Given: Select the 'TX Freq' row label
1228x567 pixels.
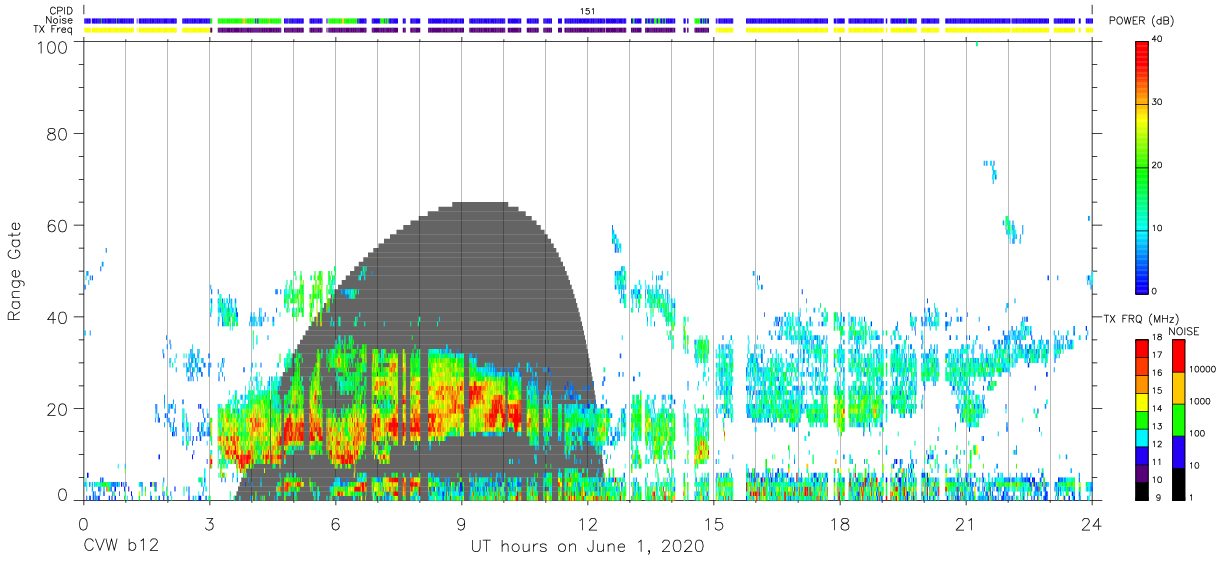Looking at the screenshot, I should pos(54,30).
